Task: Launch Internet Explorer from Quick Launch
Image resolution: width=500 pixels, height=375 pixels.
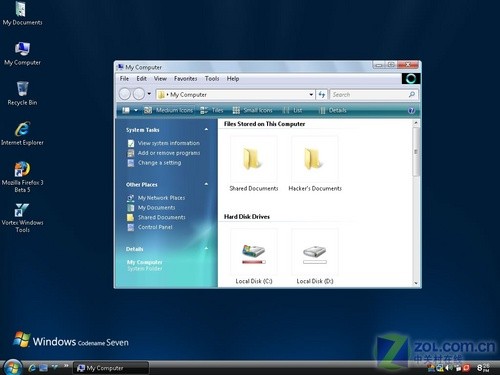Action: click(x=32, y=368)
